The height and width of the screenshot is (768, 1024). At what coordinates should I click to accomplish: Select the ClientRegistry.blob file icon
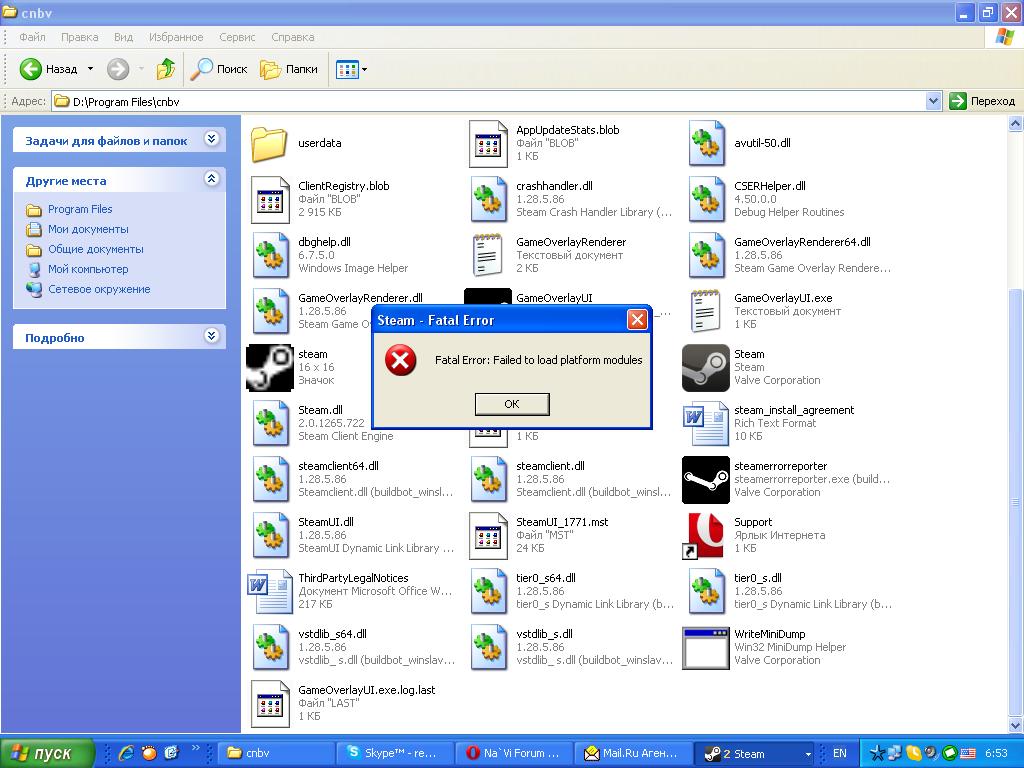[270, 200]
